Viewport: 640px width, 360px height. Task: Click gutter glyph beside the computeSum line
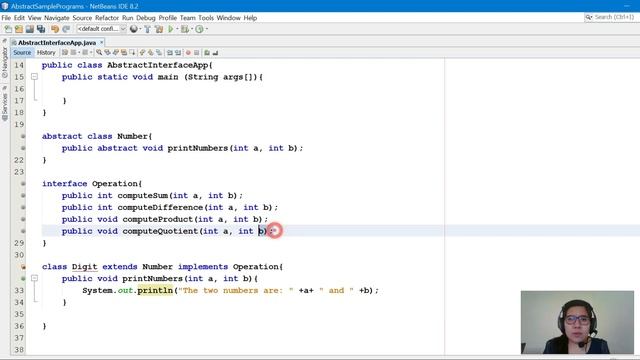tap(23, 196)
